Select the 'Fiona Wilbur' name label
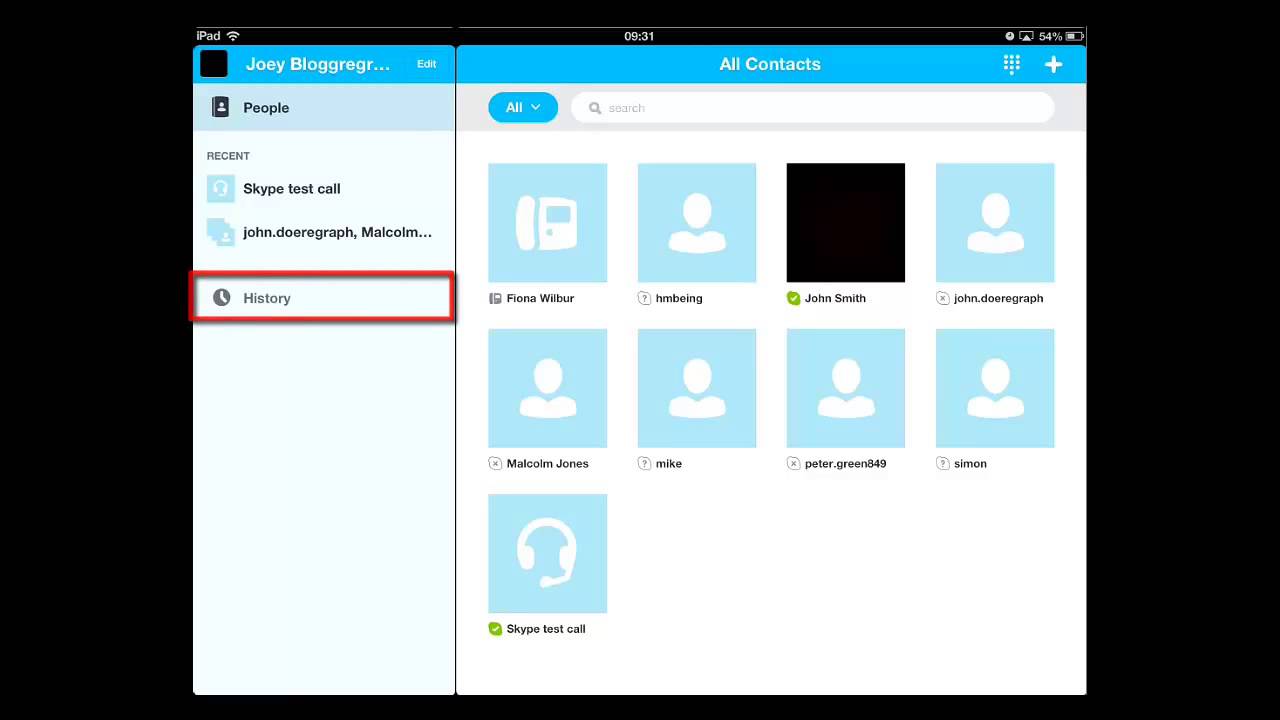Image resolution: width=1280 pixels, height=720 pixels. (540, 298)
